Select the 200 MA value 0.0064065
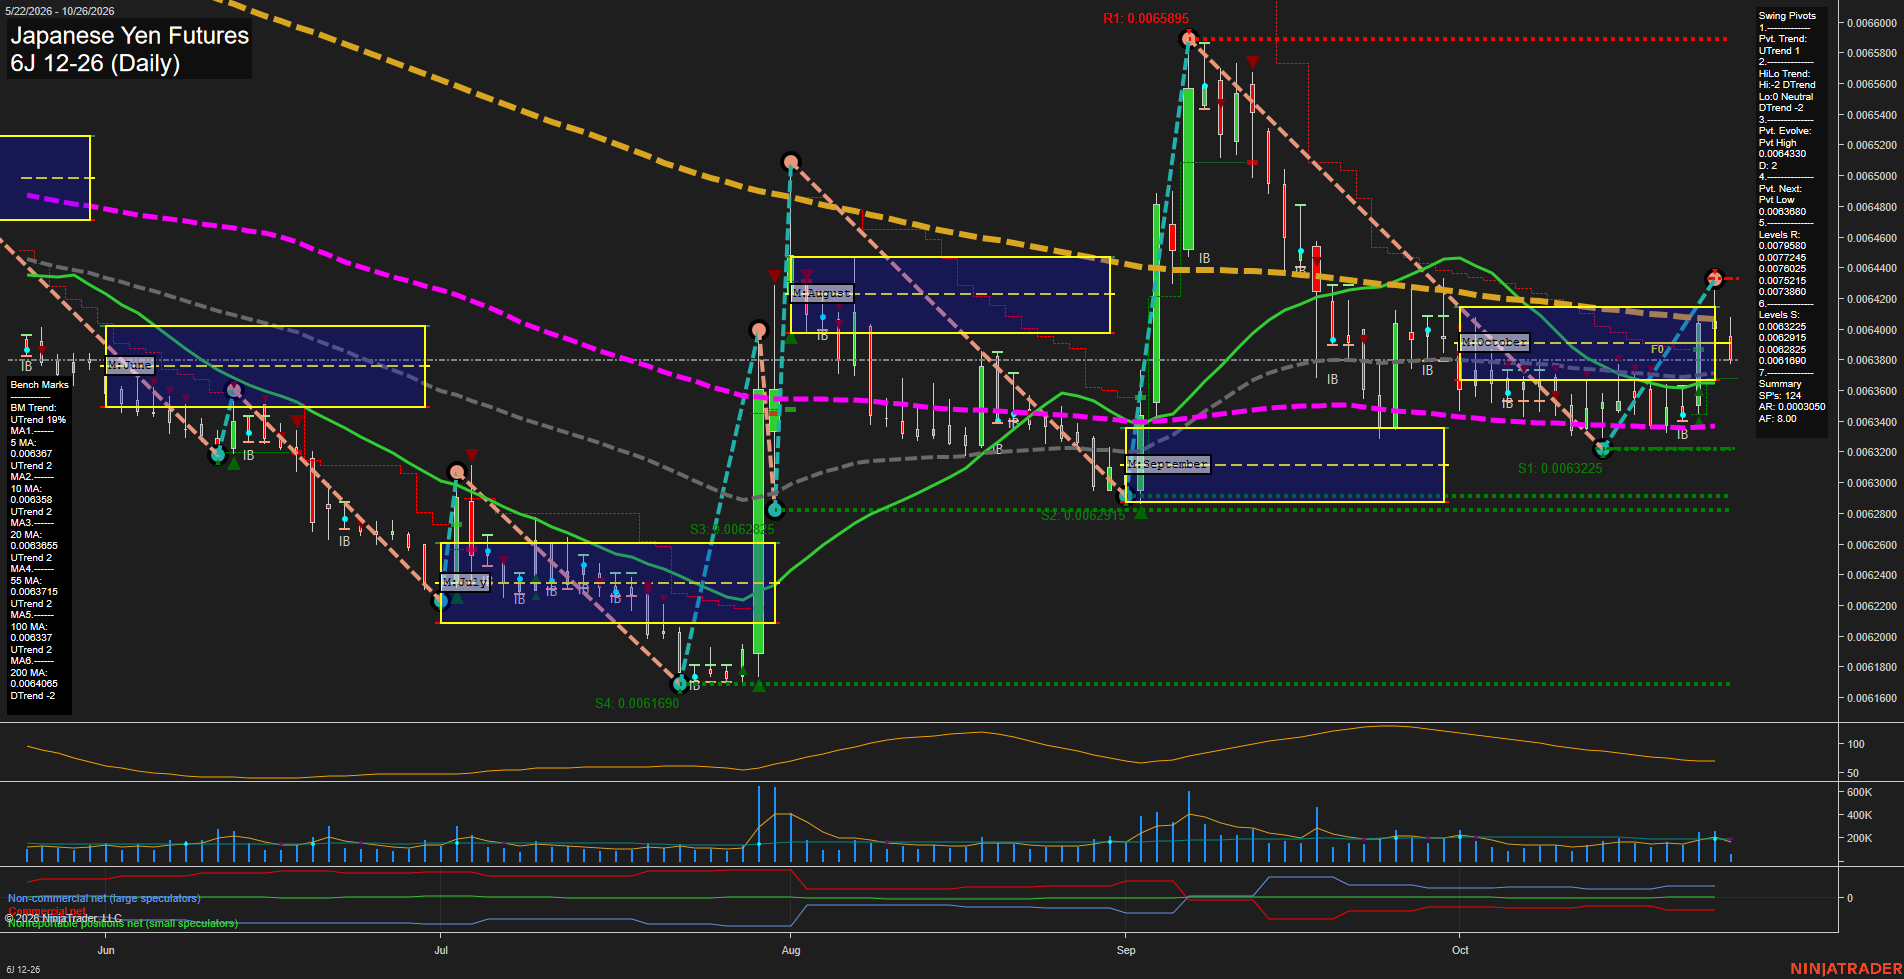The width and height of the screenshot is (1904, 979). coord(34,684)
